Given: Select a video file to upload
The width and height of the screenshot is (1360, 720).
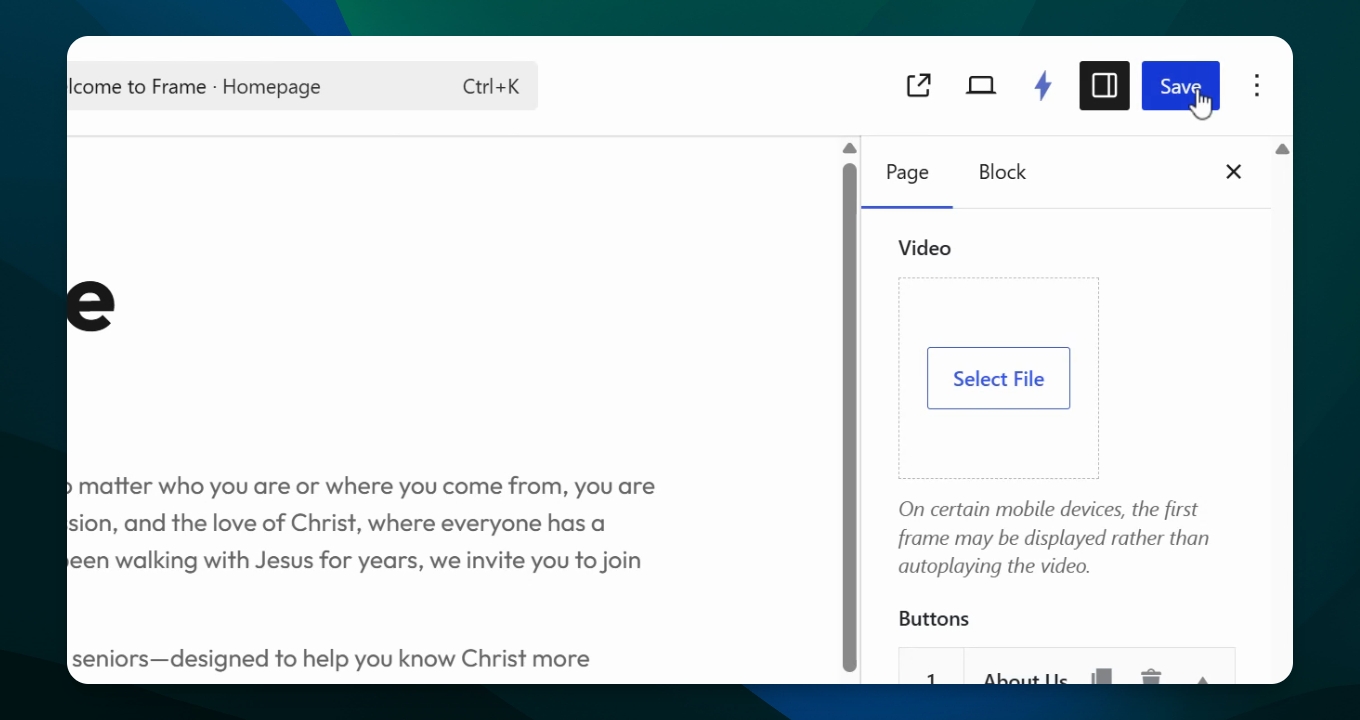Looking at the screenshot, I should point(998,378).
